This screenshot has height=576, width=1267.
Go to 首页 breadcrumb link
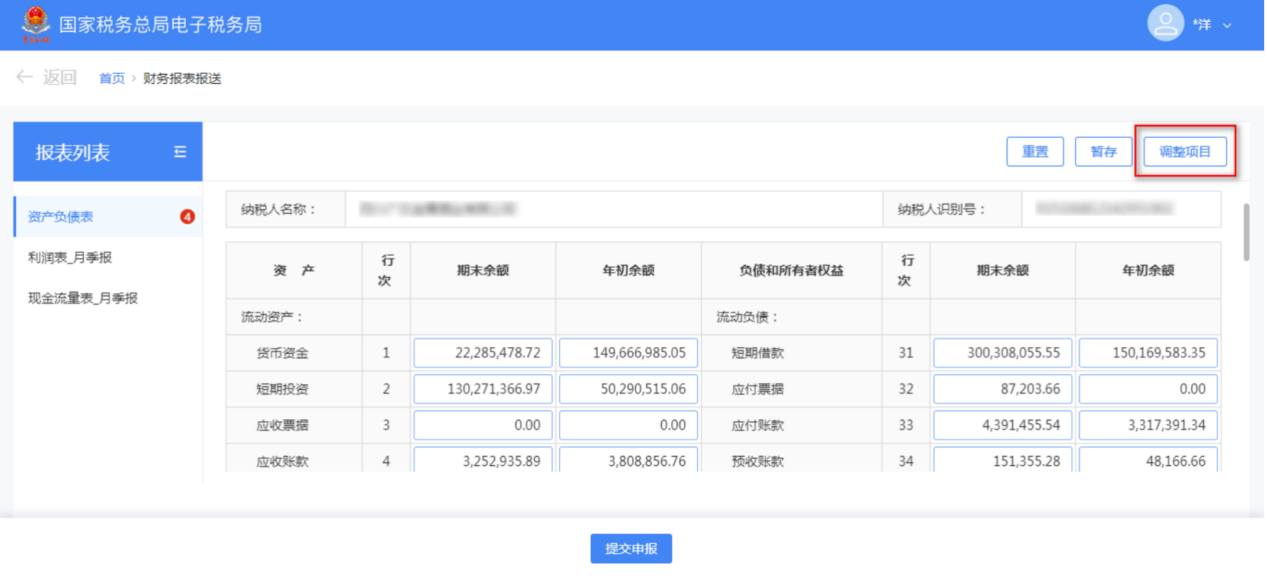[x=111, y=78]
